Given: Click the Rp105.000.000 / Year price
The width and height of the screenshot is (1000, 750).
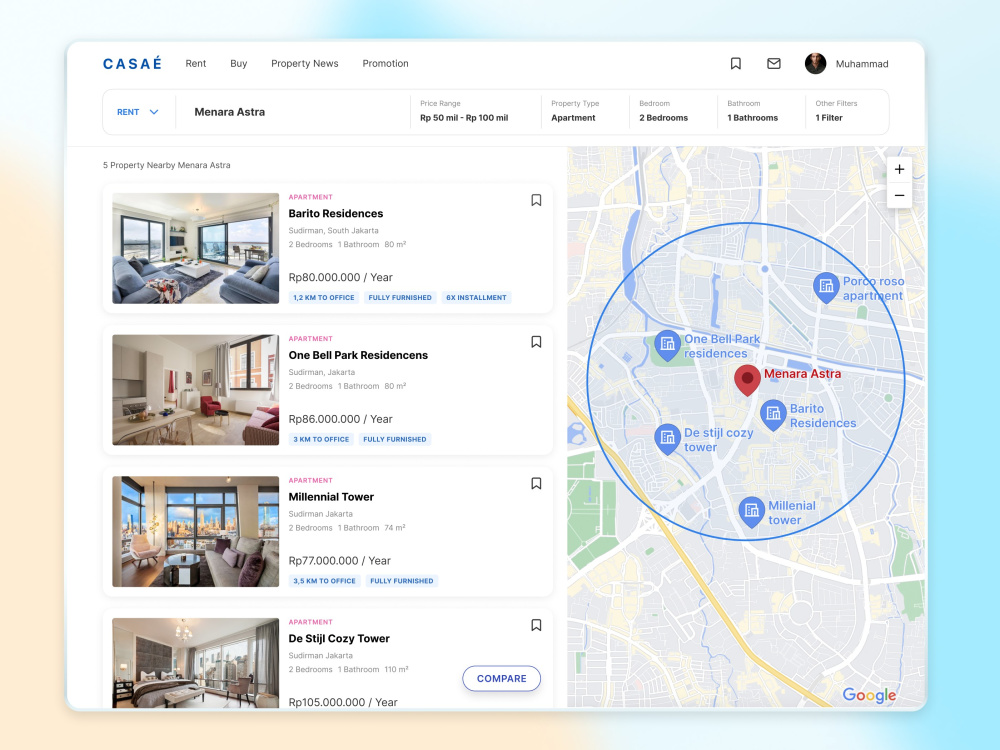Looking at the screenshot, I should (343, 702).
